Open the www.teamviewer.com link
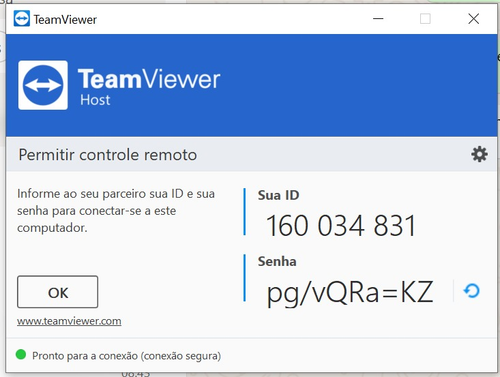Screen dimensions: 500x377 pos(69,321)
